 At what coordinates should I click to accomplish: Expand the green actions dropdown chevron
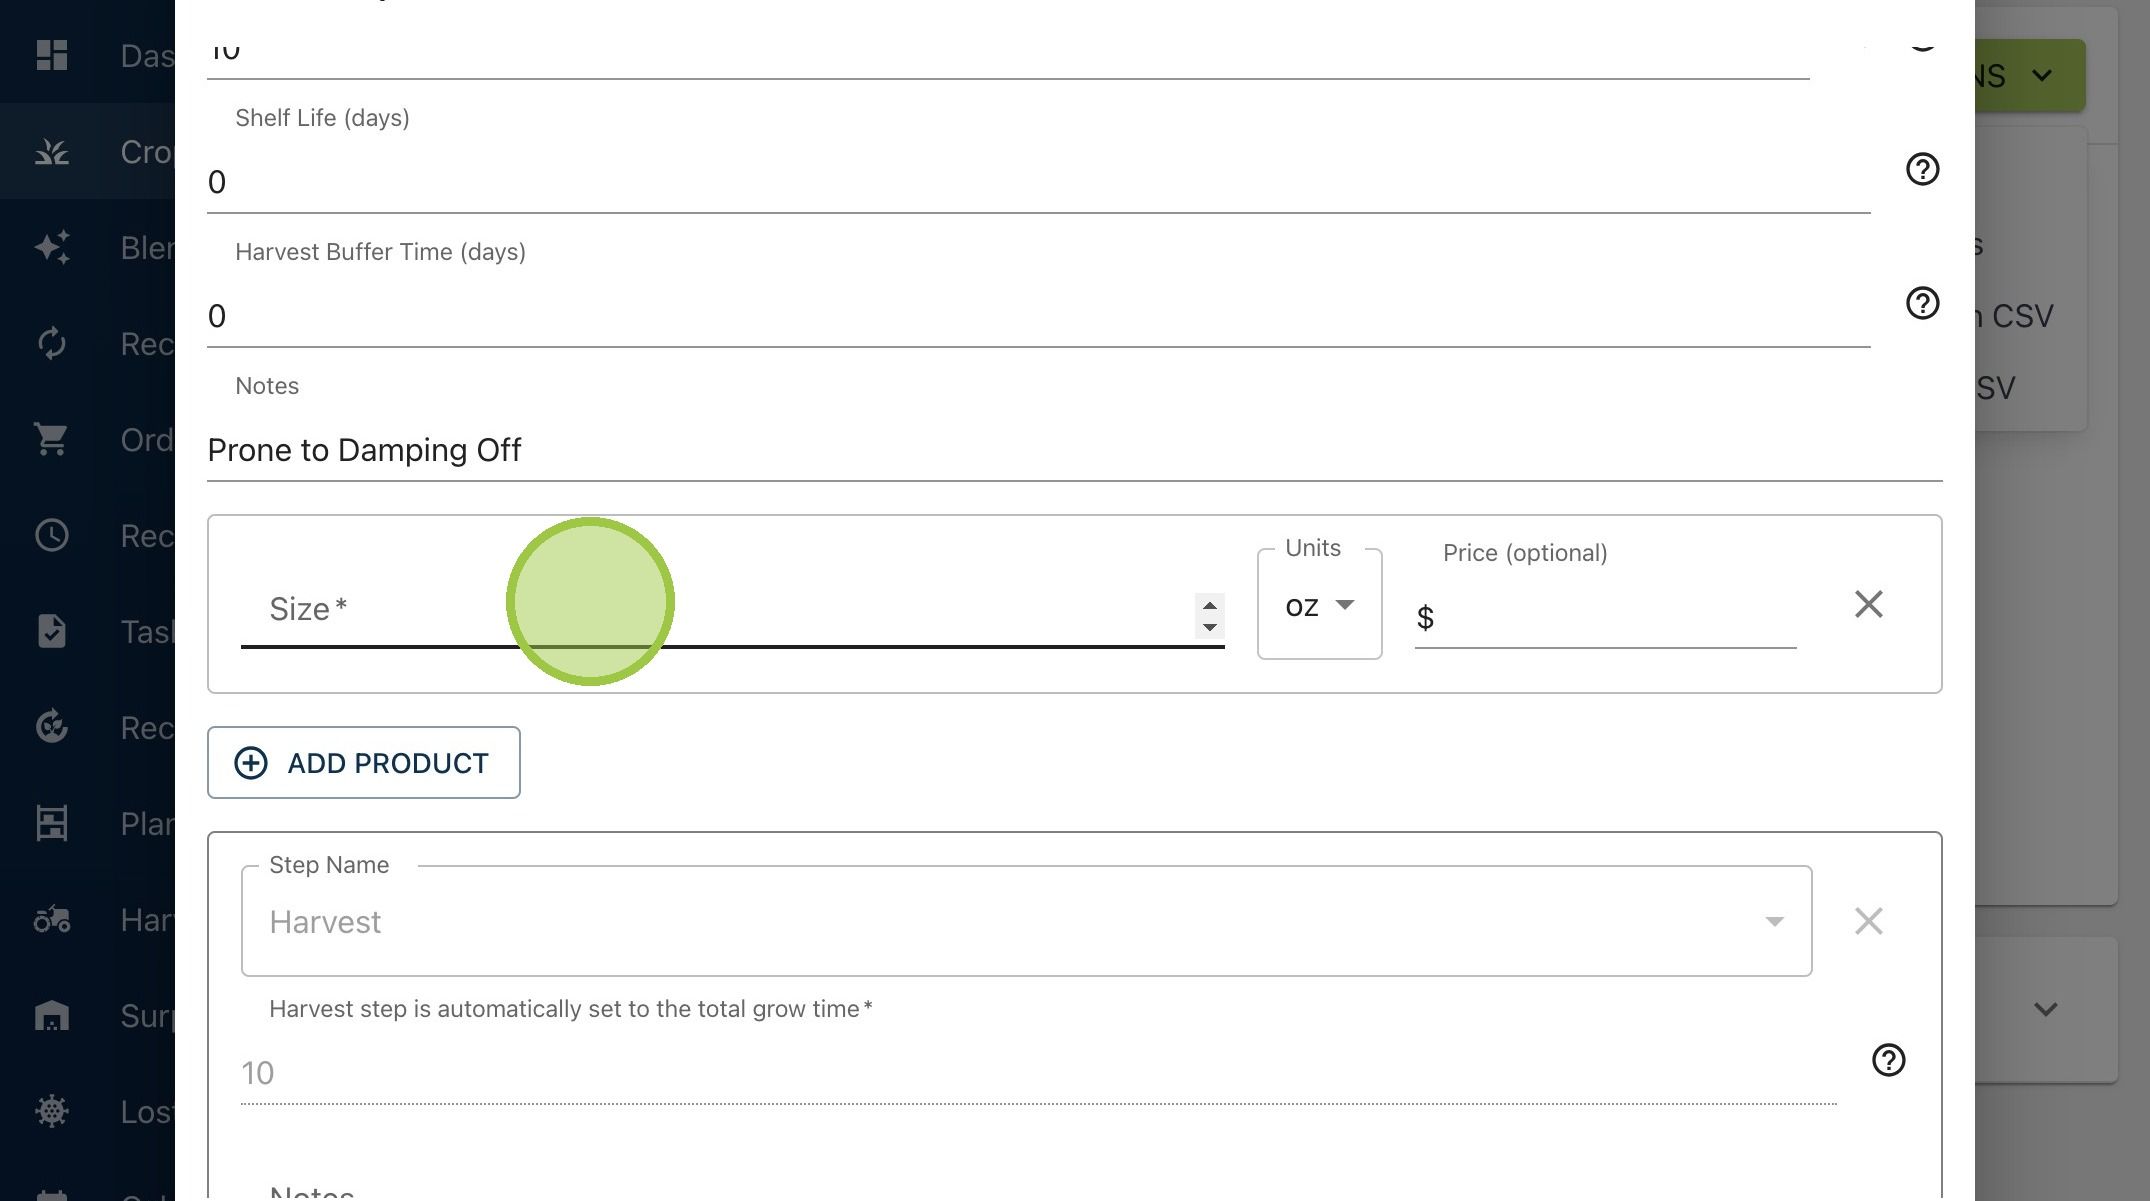coord(2042,76)
